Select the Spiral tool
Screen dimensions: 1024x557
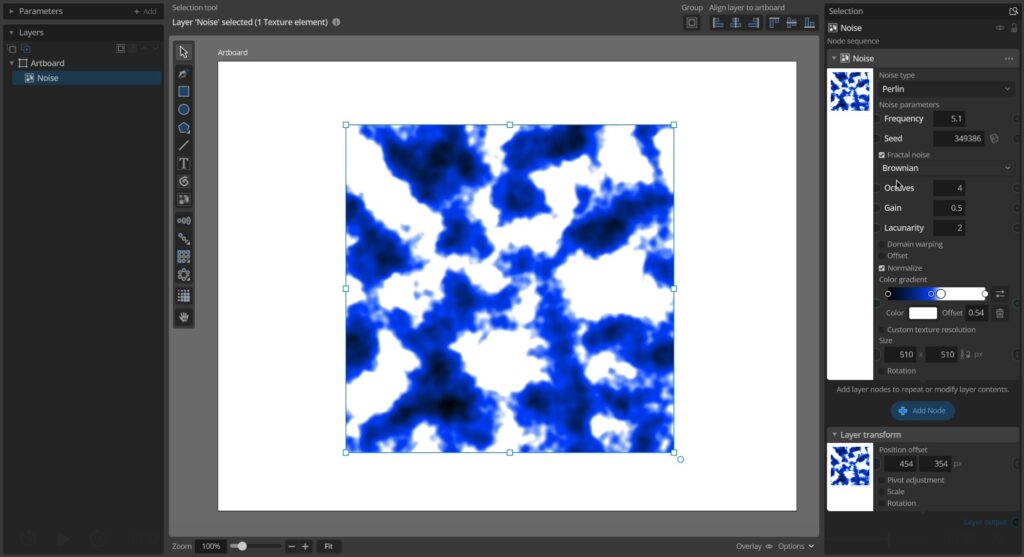point(184,181)
